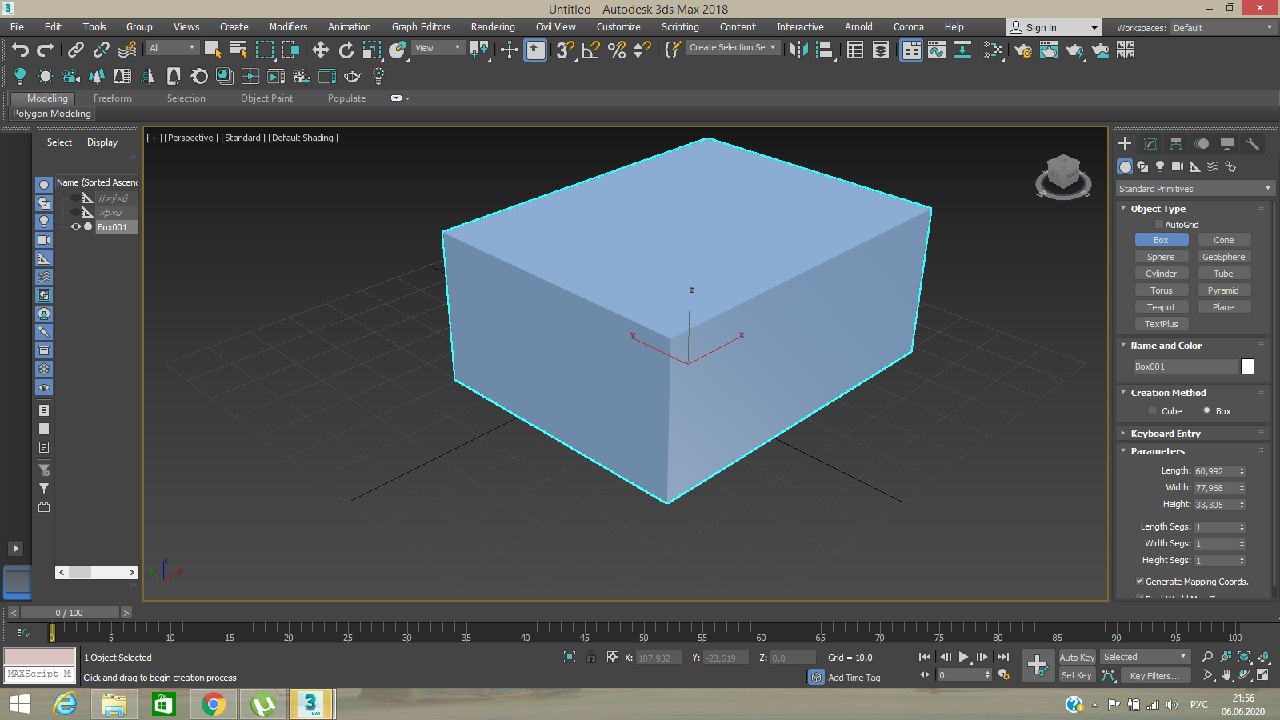1280x720 pixels.
Task: Choose the Rectangular Selection Region tool
Action: pos(265,50)
